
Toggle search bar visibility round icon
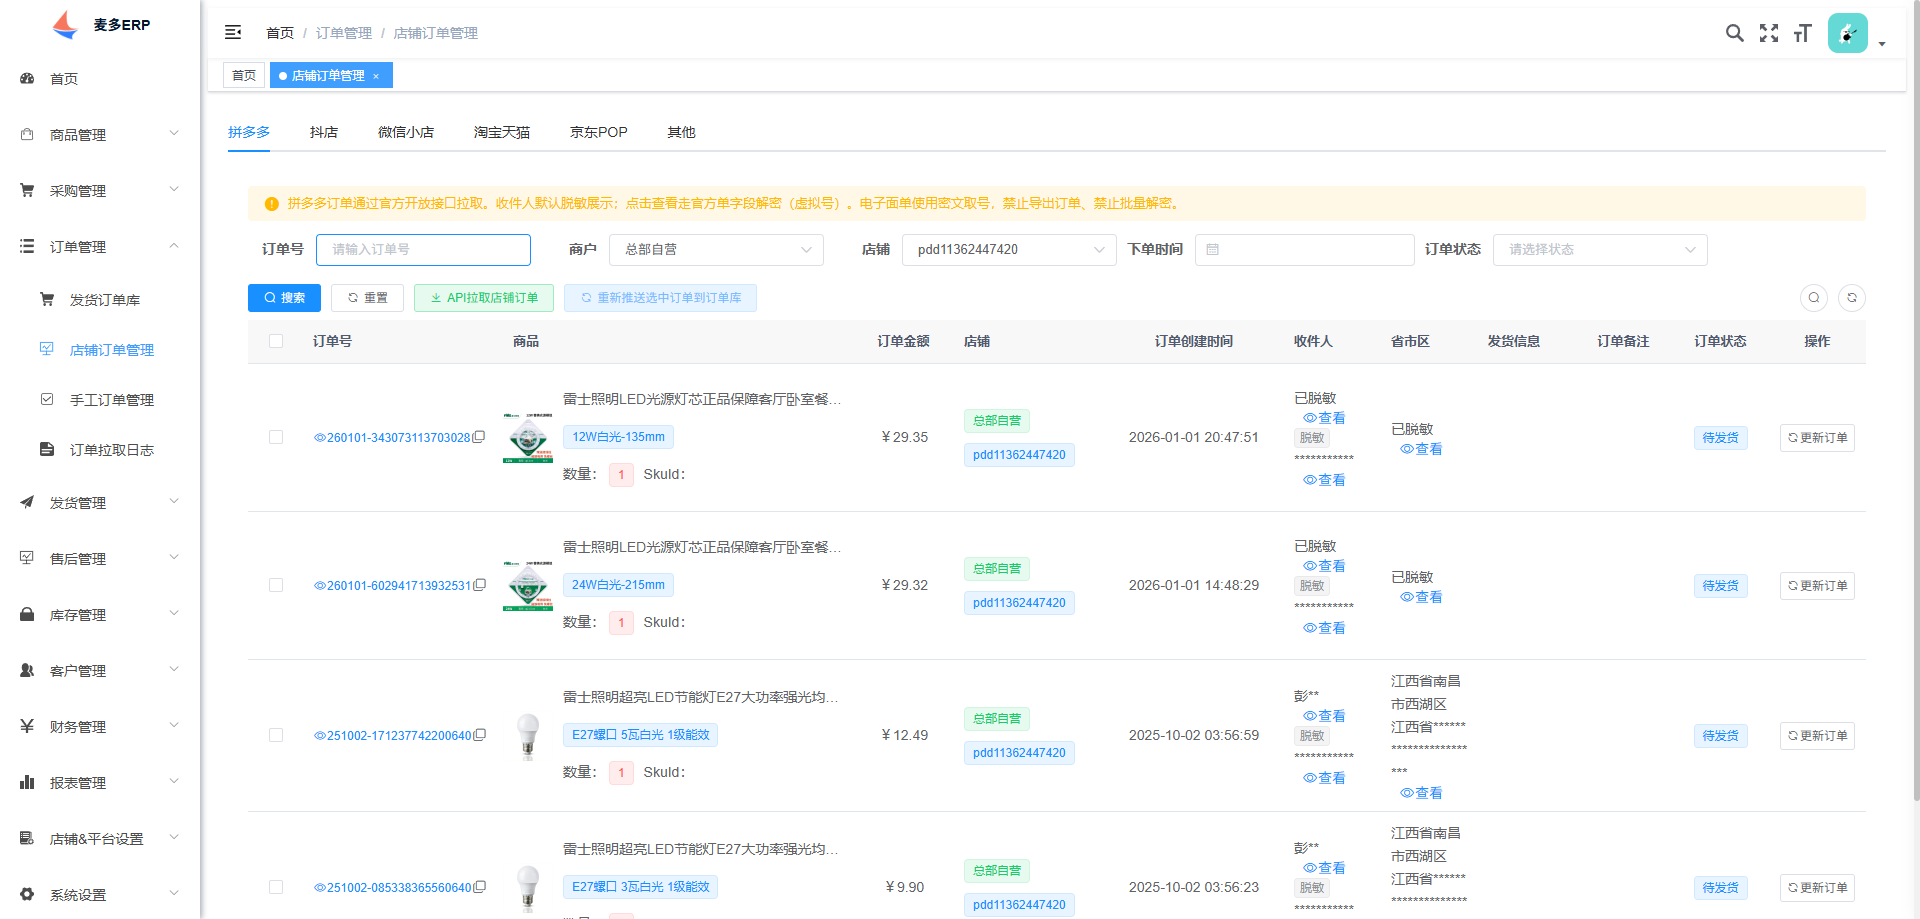pos(1814,298)
